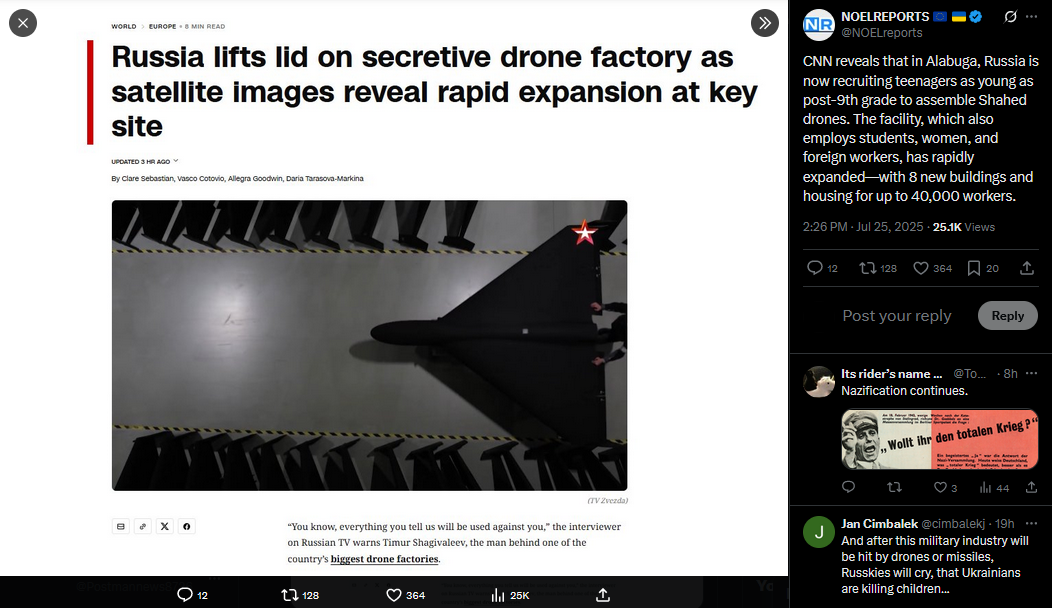
Task: Open the NOELREPORTS profile avatar
Action: [819, 25]
